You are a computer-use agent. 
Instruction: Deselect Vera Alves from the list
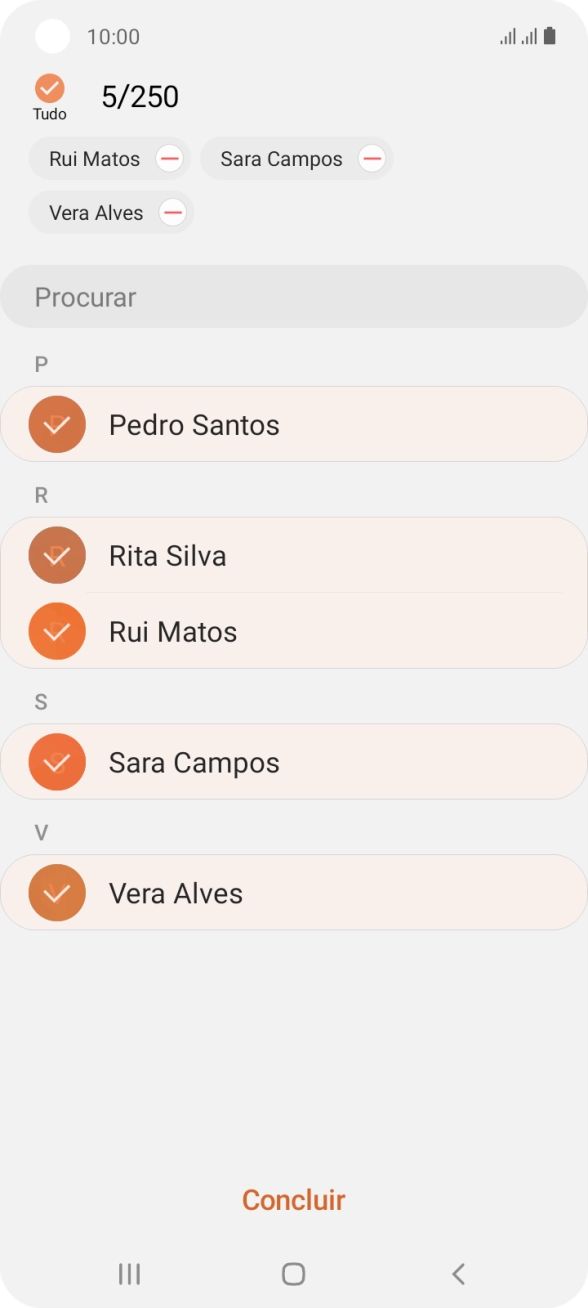[57, 893]
